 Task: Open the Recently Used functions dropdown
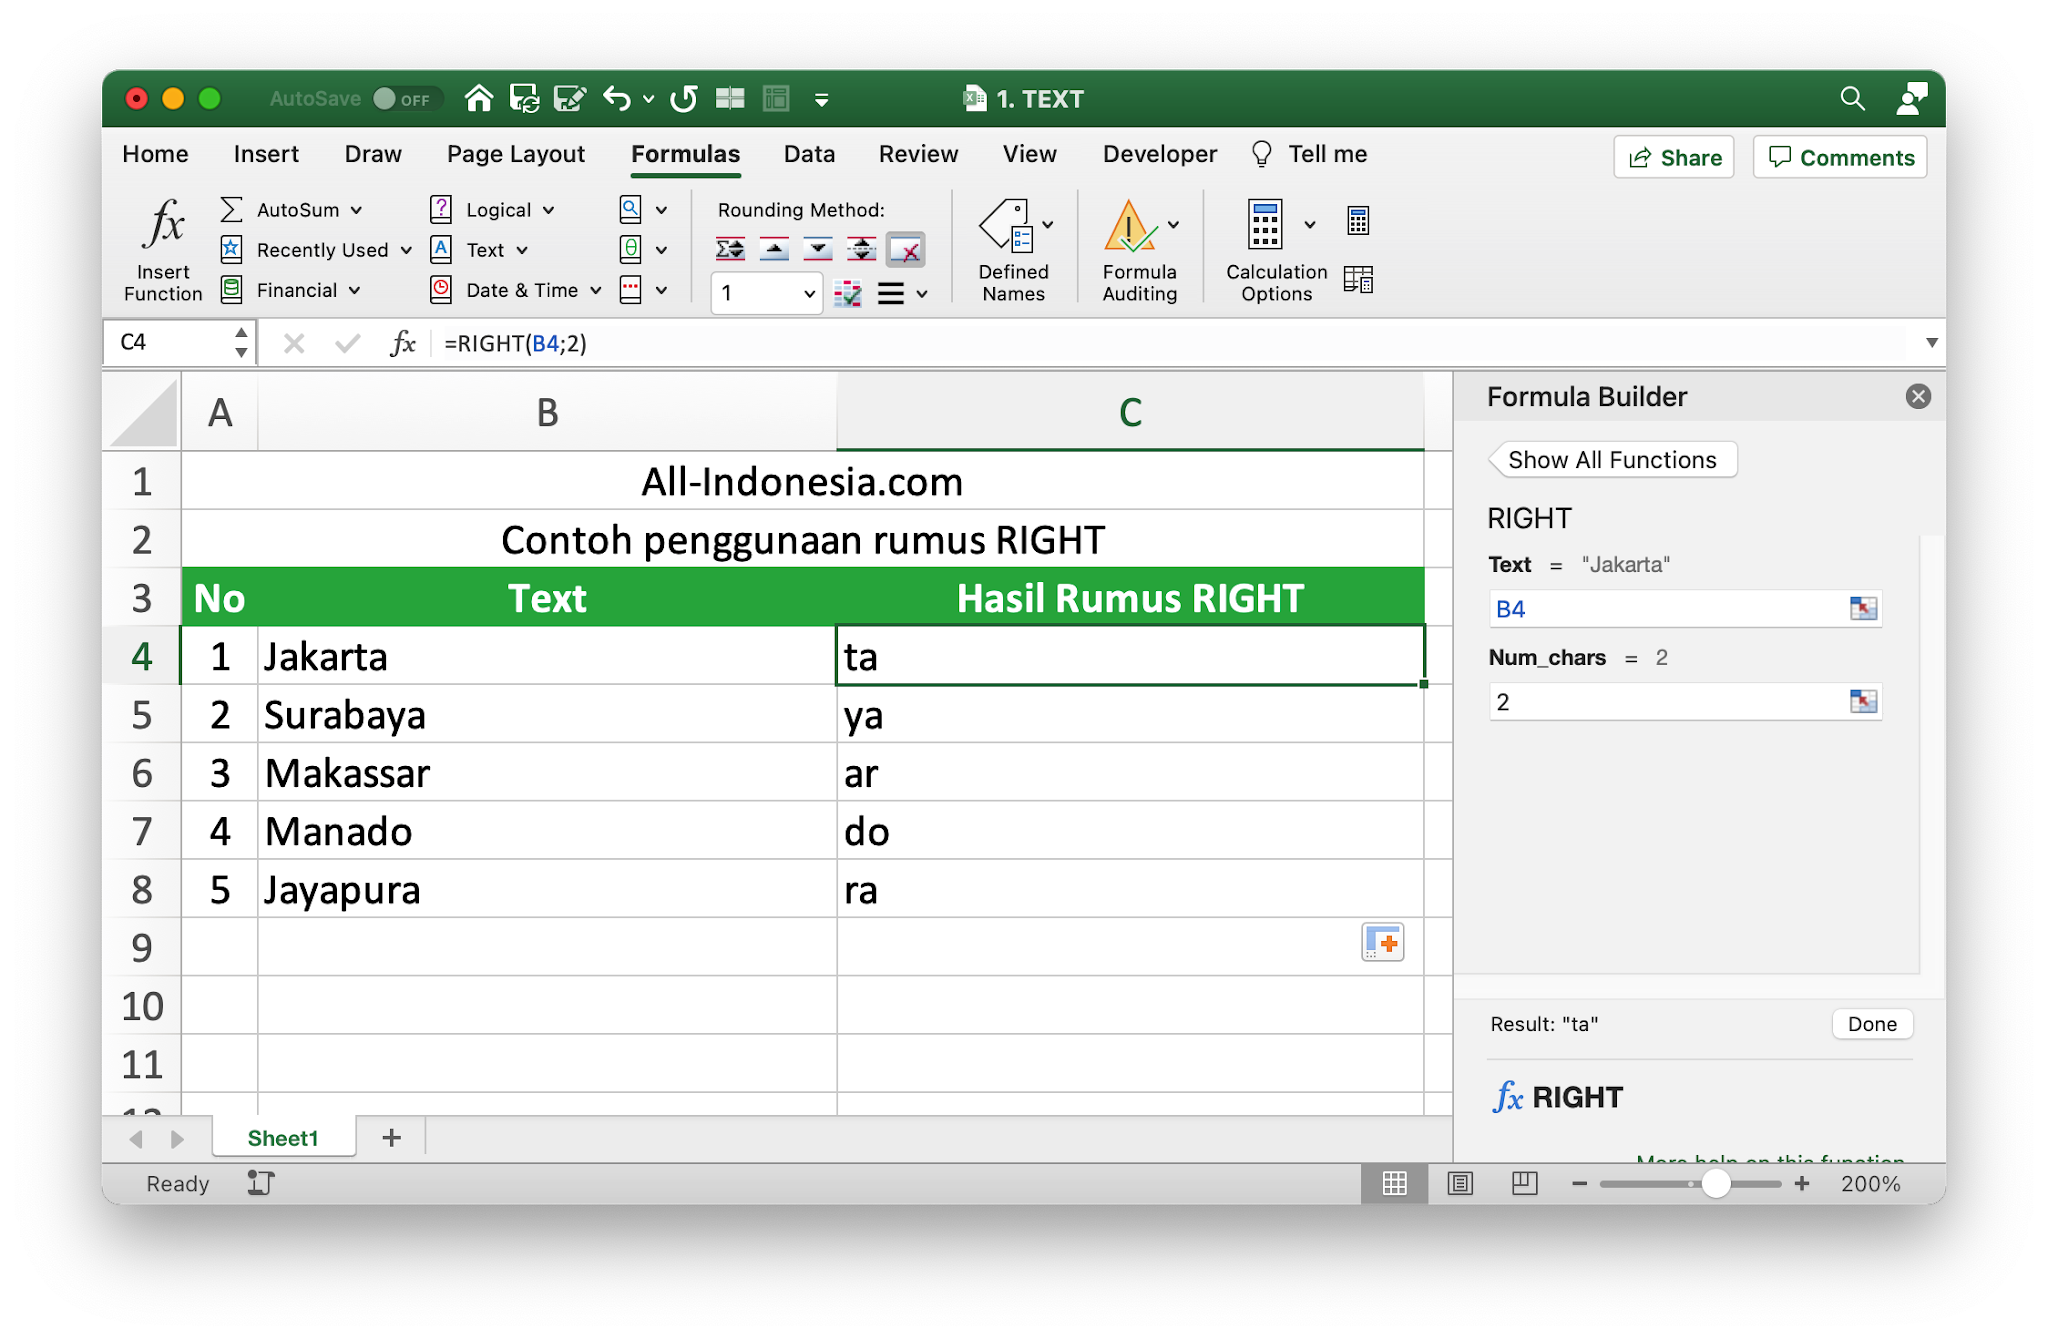point(406,250)
